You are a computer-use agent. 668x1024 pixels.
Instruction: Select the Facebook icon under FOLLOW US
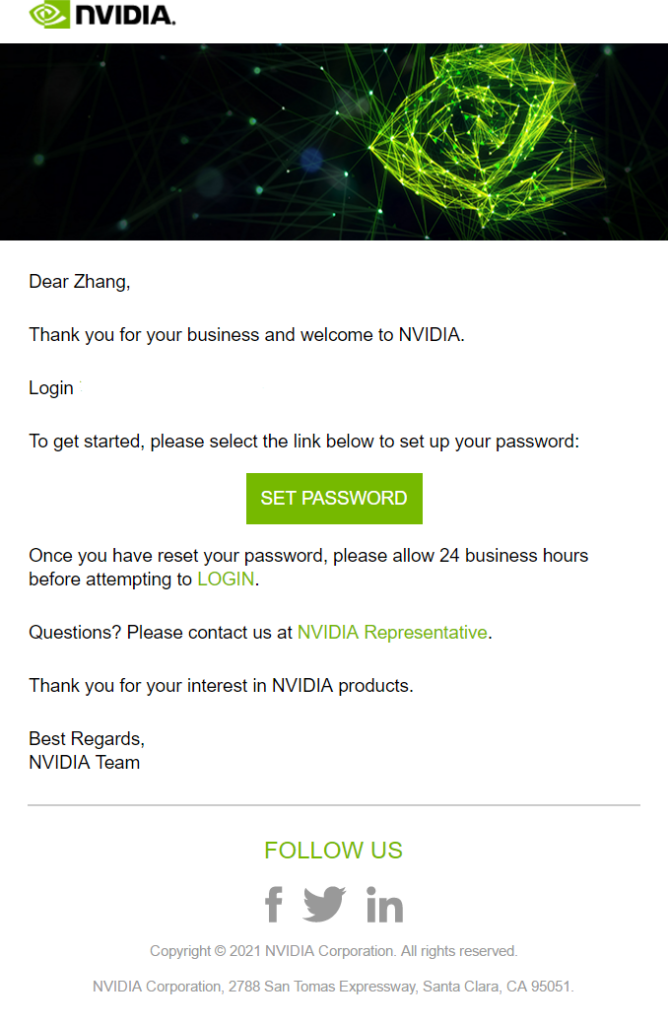[x=273, y=904]
